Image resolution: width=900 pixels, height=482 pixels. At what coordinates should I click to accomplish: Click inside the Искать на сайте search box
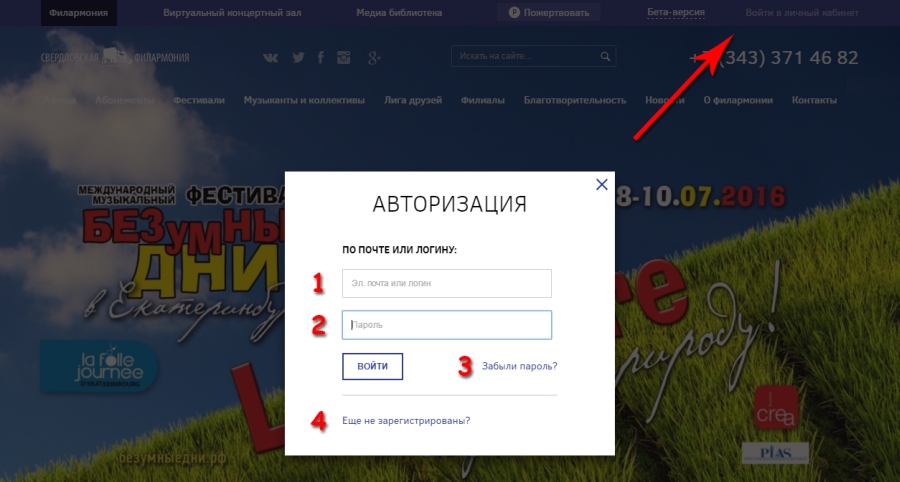525,56
